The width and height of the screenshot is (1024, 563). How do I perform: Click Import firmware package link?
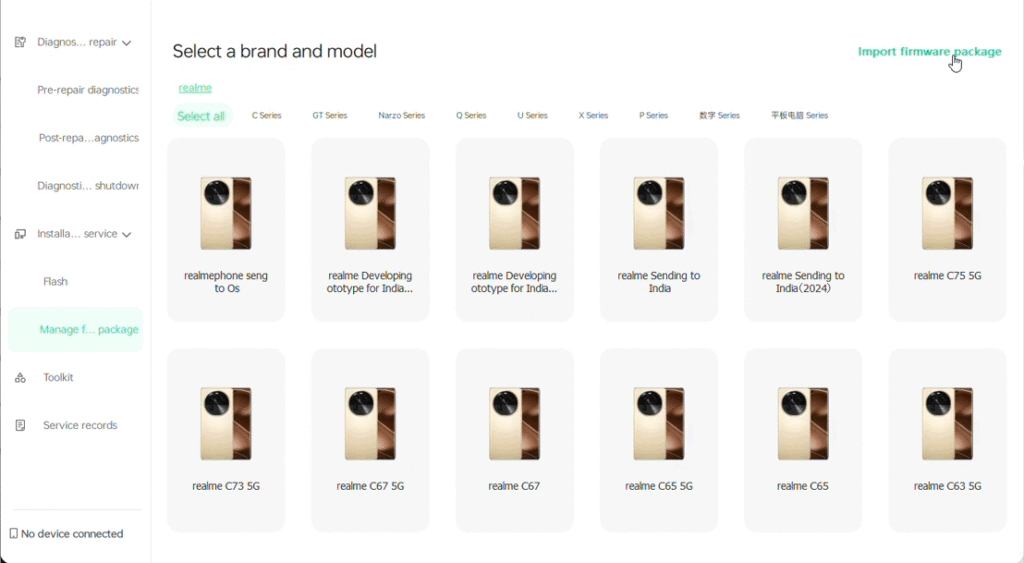(x=929, y=52)
